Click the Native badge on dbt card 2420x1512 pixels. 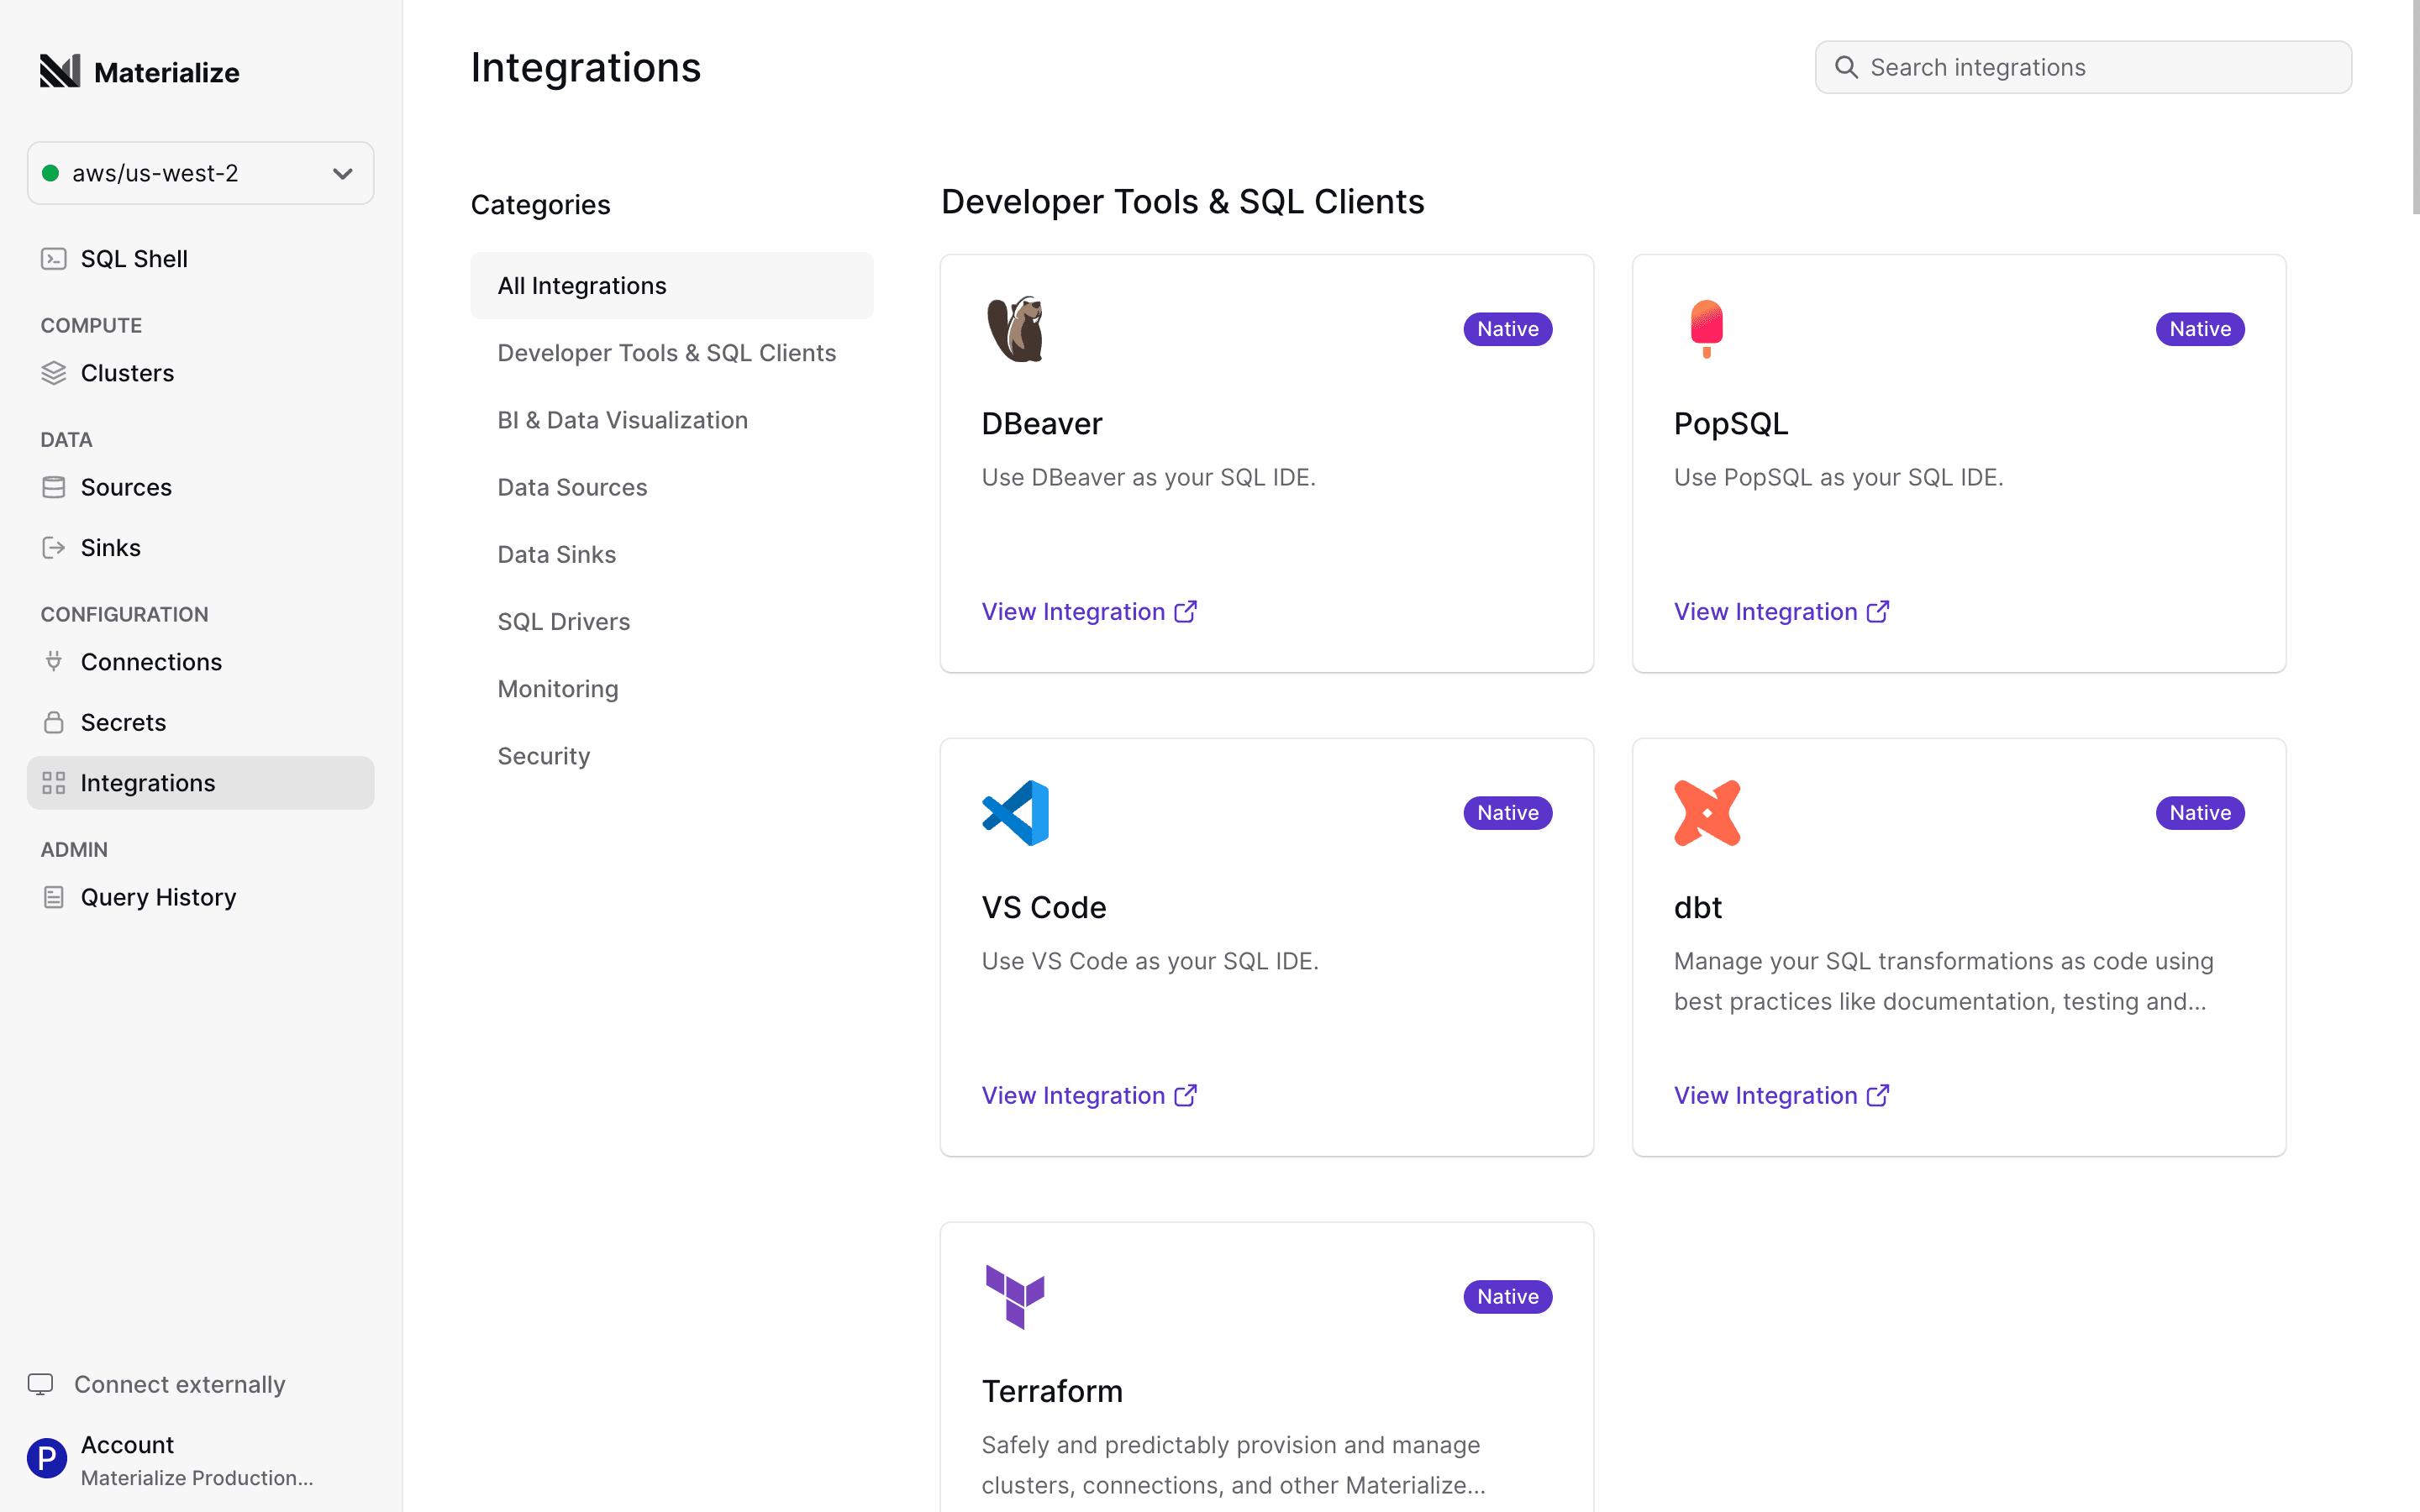(x=2200, y=813)
